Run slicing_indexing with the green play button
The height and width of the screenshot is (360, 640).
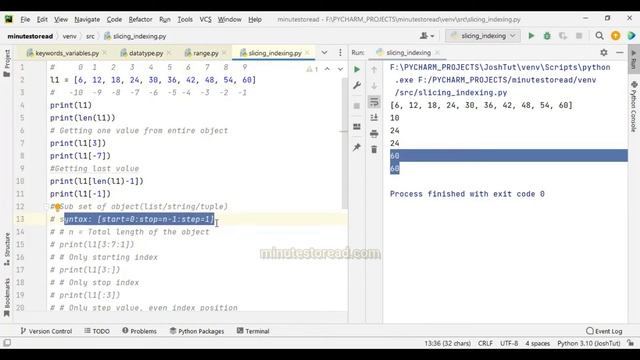531,36
